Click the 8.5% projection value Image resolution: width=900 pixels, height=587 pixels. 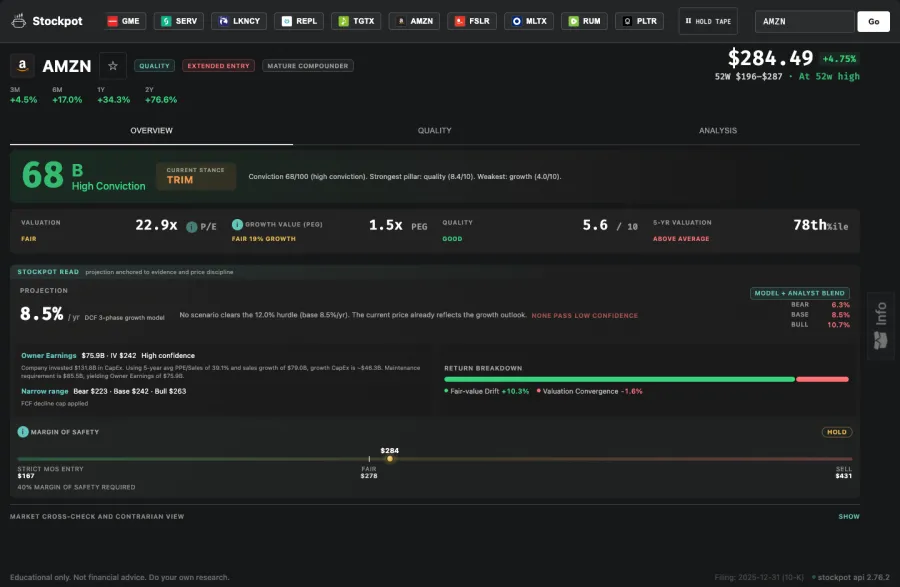[41, 314]
